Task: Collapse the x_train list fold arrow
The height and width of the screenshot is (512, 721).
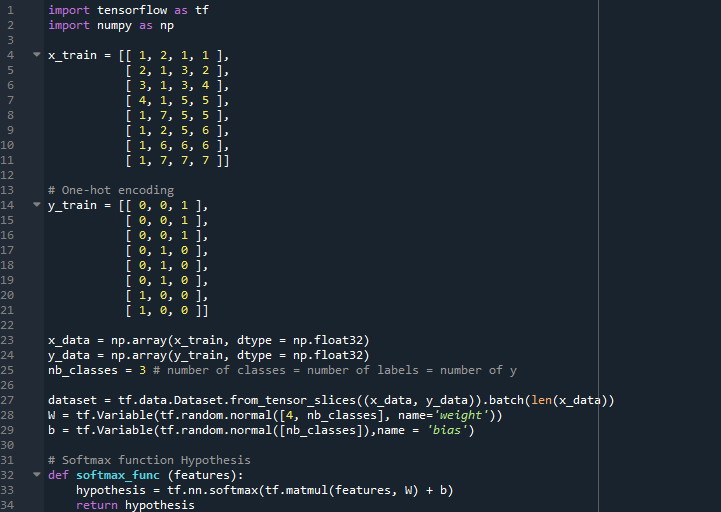Action: [x=37, y=55]
